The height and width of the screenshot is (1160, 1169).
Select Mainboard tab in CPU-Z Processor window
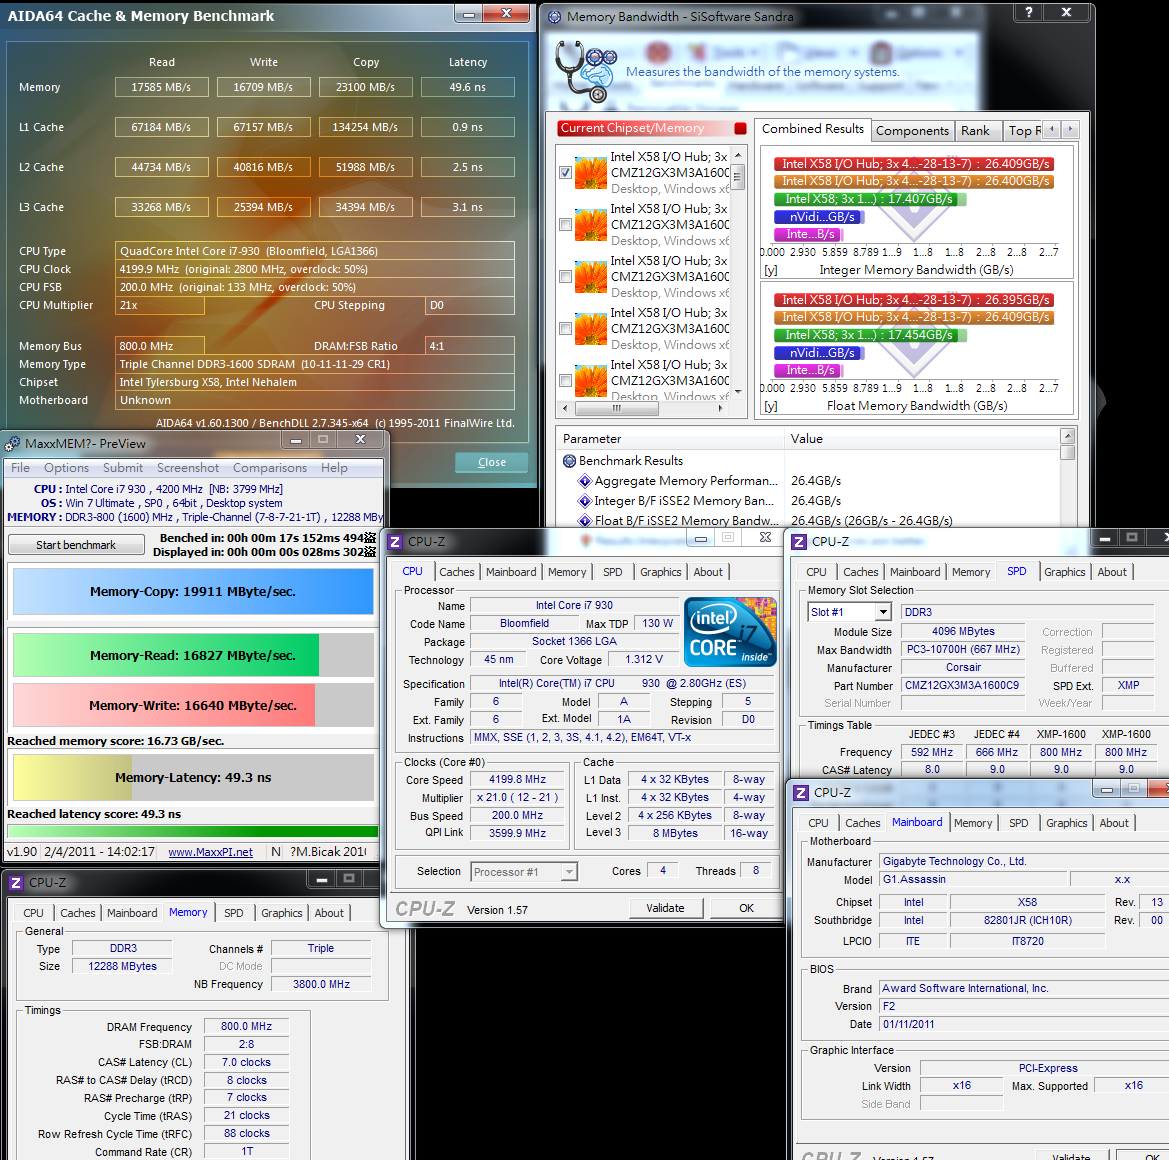(511, 572)
